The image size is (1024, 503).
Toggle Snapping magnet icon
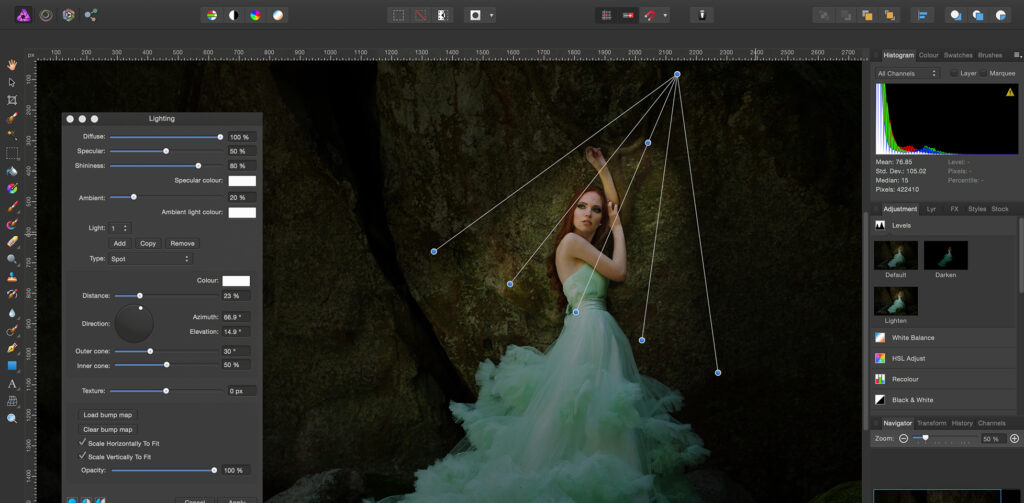(650, 15)
